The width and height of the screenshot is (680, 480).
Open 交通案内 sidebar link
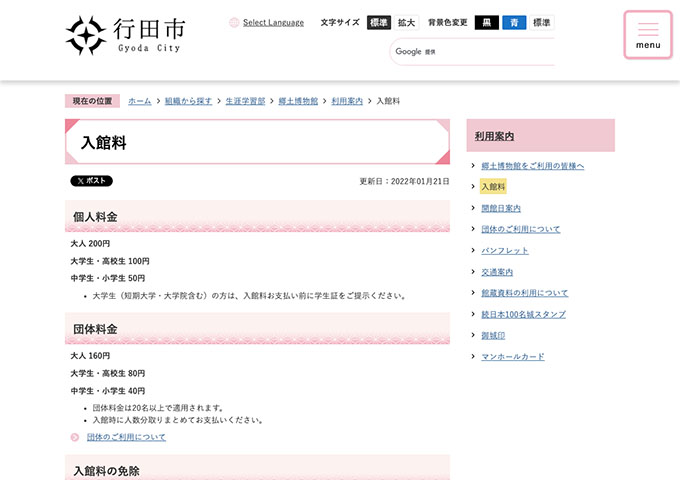(497, 272)
